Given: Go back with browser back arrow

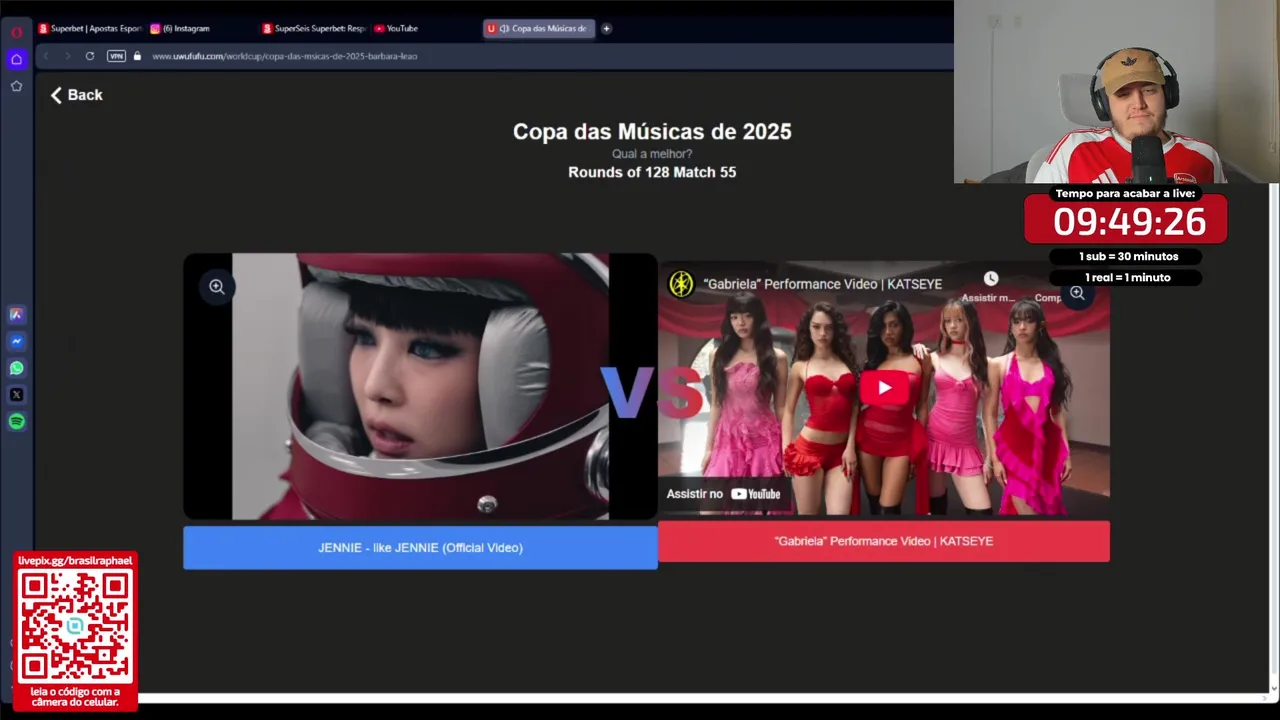Looking at the screenshot, I should [46, 56].
